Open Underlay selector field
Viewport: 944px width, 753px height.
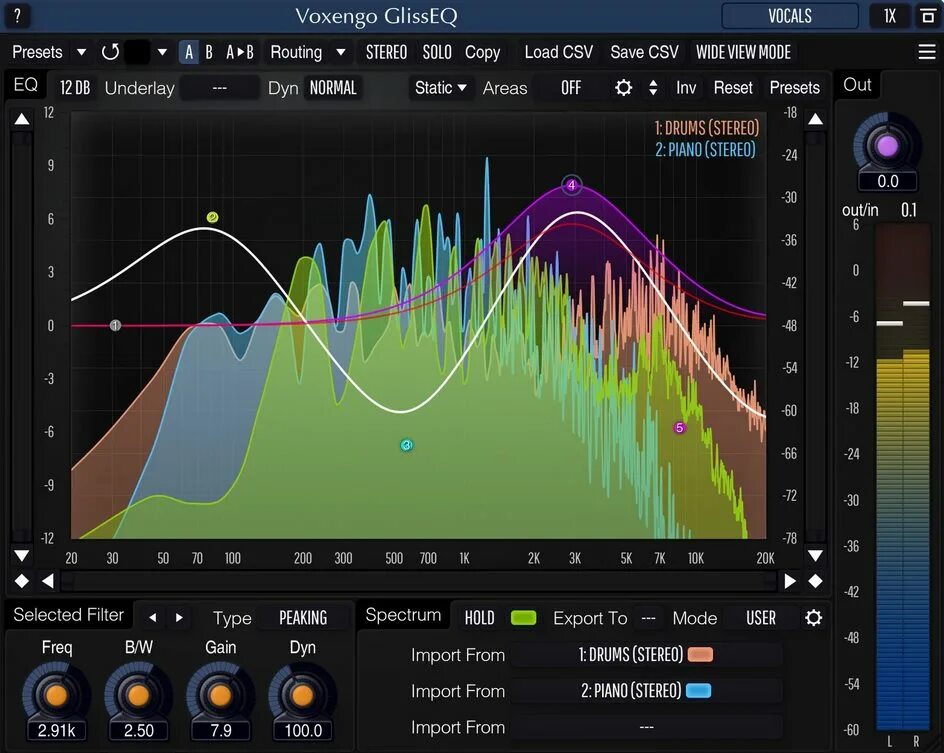click(220, 88)
